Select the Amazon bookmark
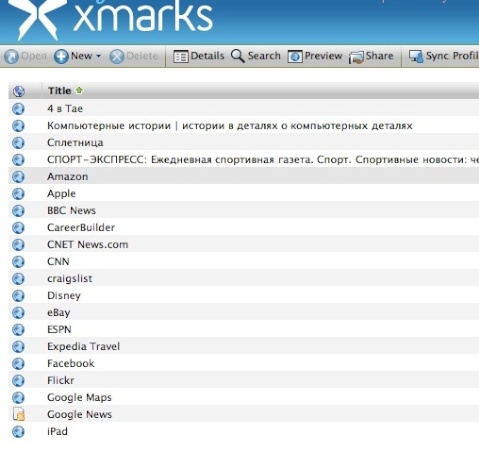Image resolution: width=479 pixels, height=469 pixels. pyautogui.click(x=244, y=177)
